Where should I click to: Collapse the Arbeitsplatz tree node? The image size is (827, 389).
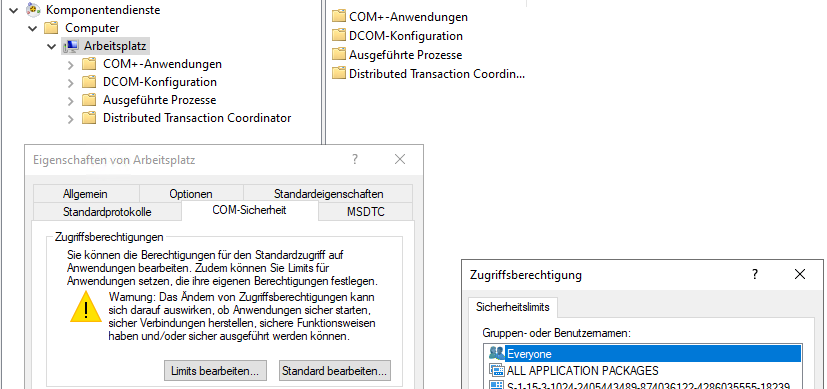click(52, 46)
